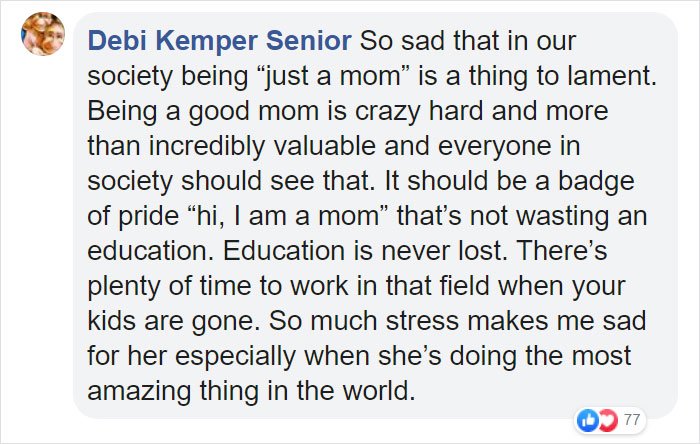The width and height of the screenshot is (700, 444).
Task: Open Debi Kemper Senior's profile picture
Action: pos(43,34)
